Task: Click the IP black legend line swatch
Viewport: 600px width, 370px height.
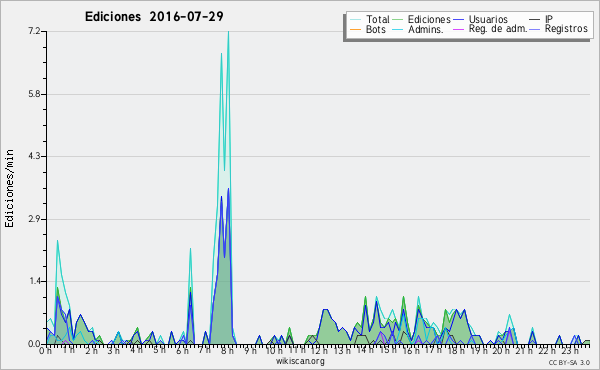Action: tap(535, 20)
